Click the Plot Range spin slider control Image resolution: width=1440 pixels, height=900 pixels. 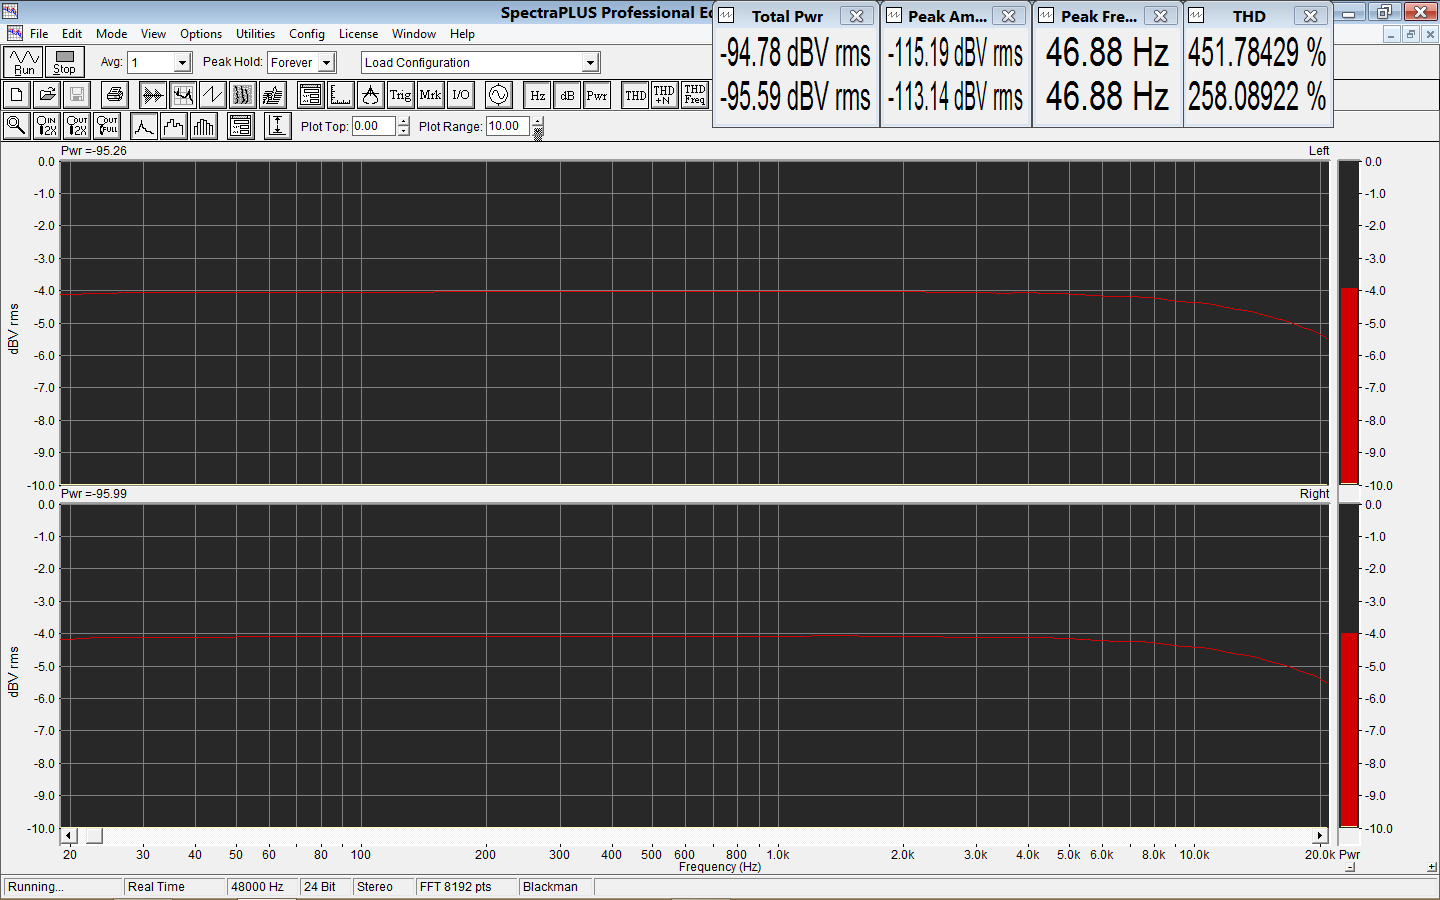tap(538, 127)
